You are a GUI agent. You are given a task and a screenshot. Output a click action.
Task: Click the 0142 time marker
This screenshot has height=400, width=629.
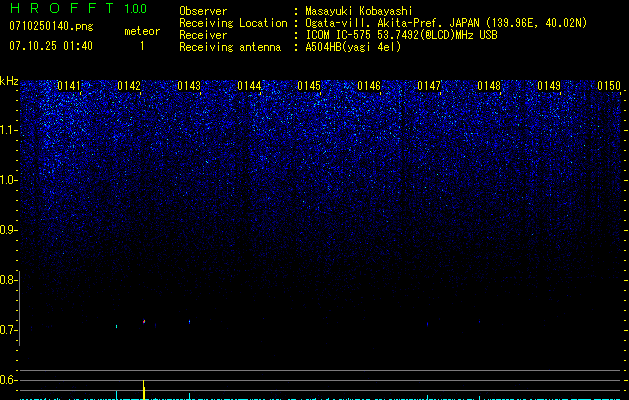tap(129, 86)
